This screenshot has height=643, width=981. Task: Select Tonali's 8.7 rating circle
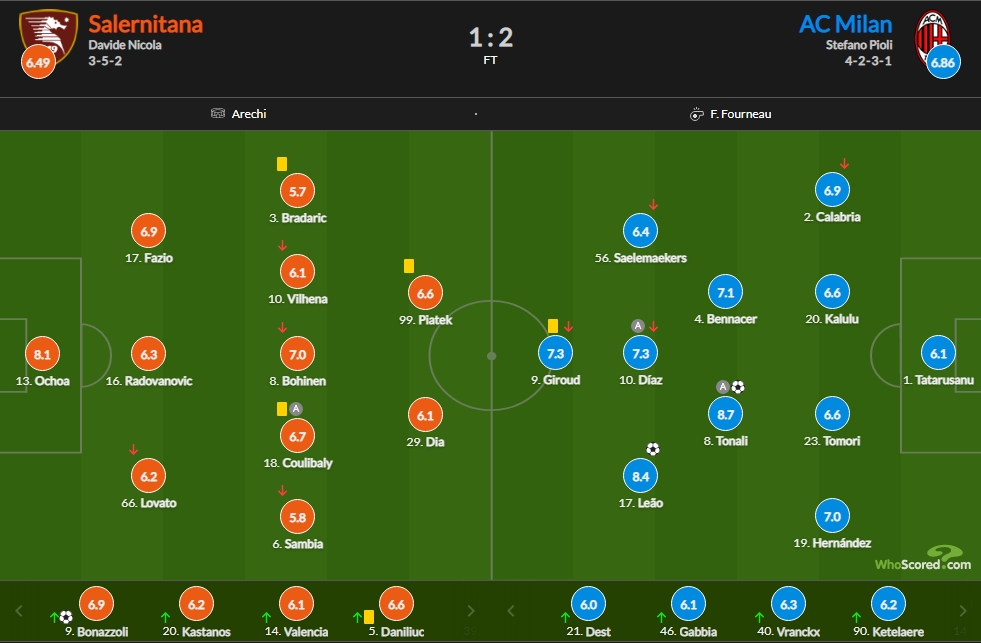(x=725, y=414)
